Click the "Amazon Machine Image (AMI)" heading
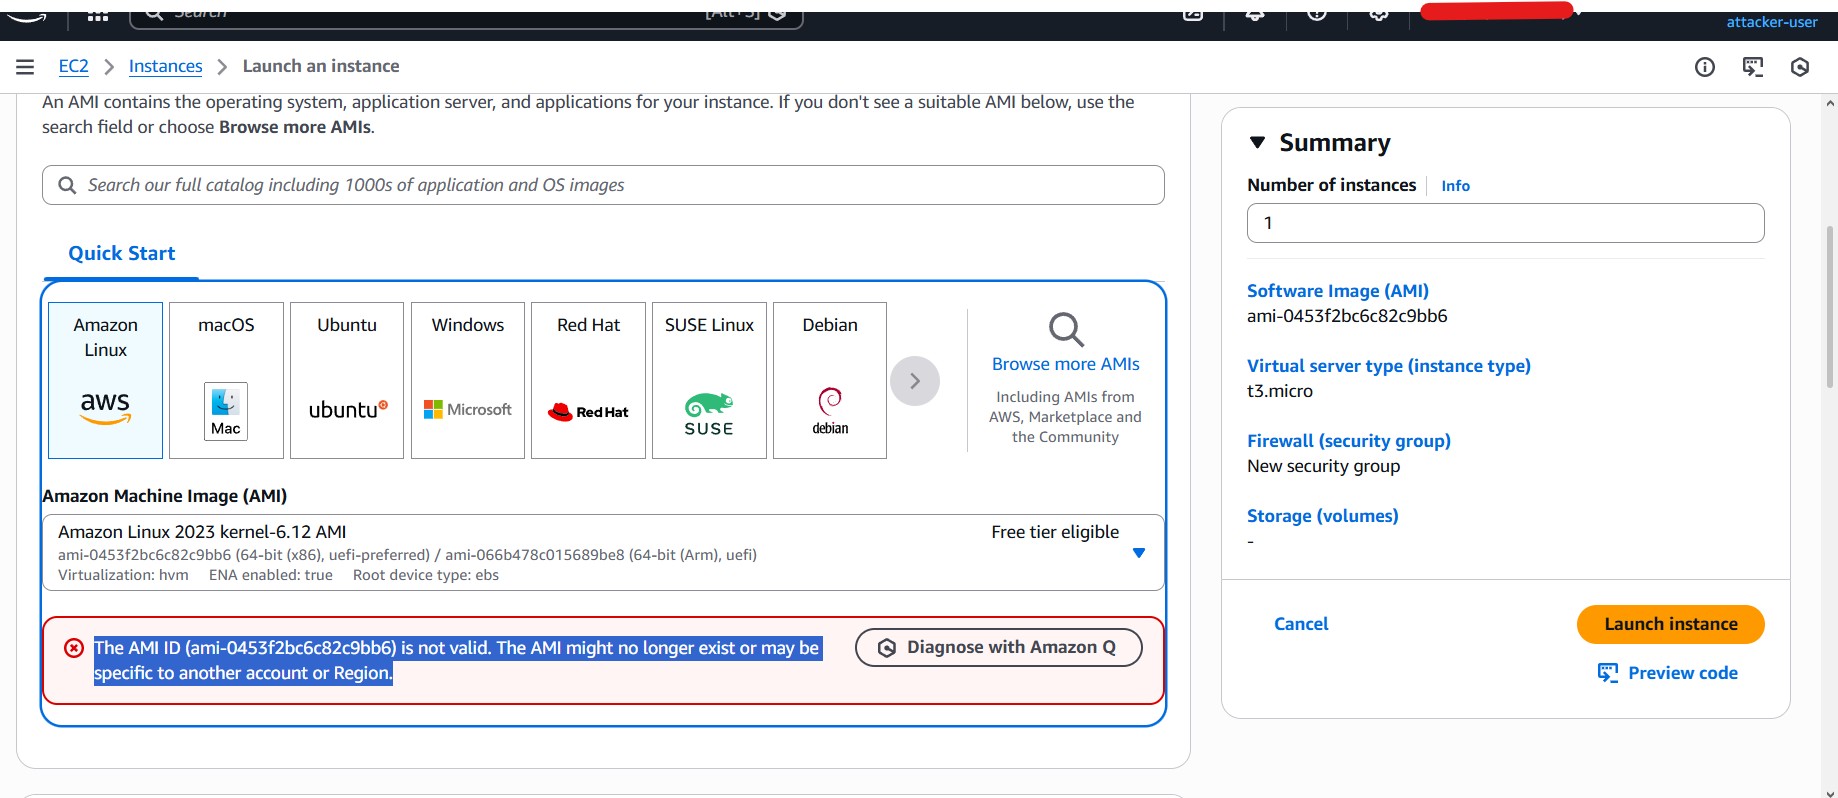1838x798 pixels. pos(165,496)
